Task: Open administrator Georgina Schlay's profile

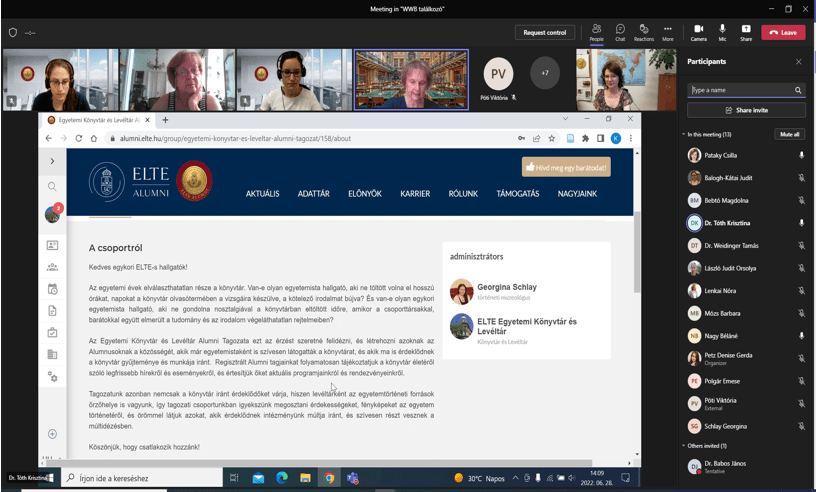Action: pyautogui.click(x=506, y=287)
